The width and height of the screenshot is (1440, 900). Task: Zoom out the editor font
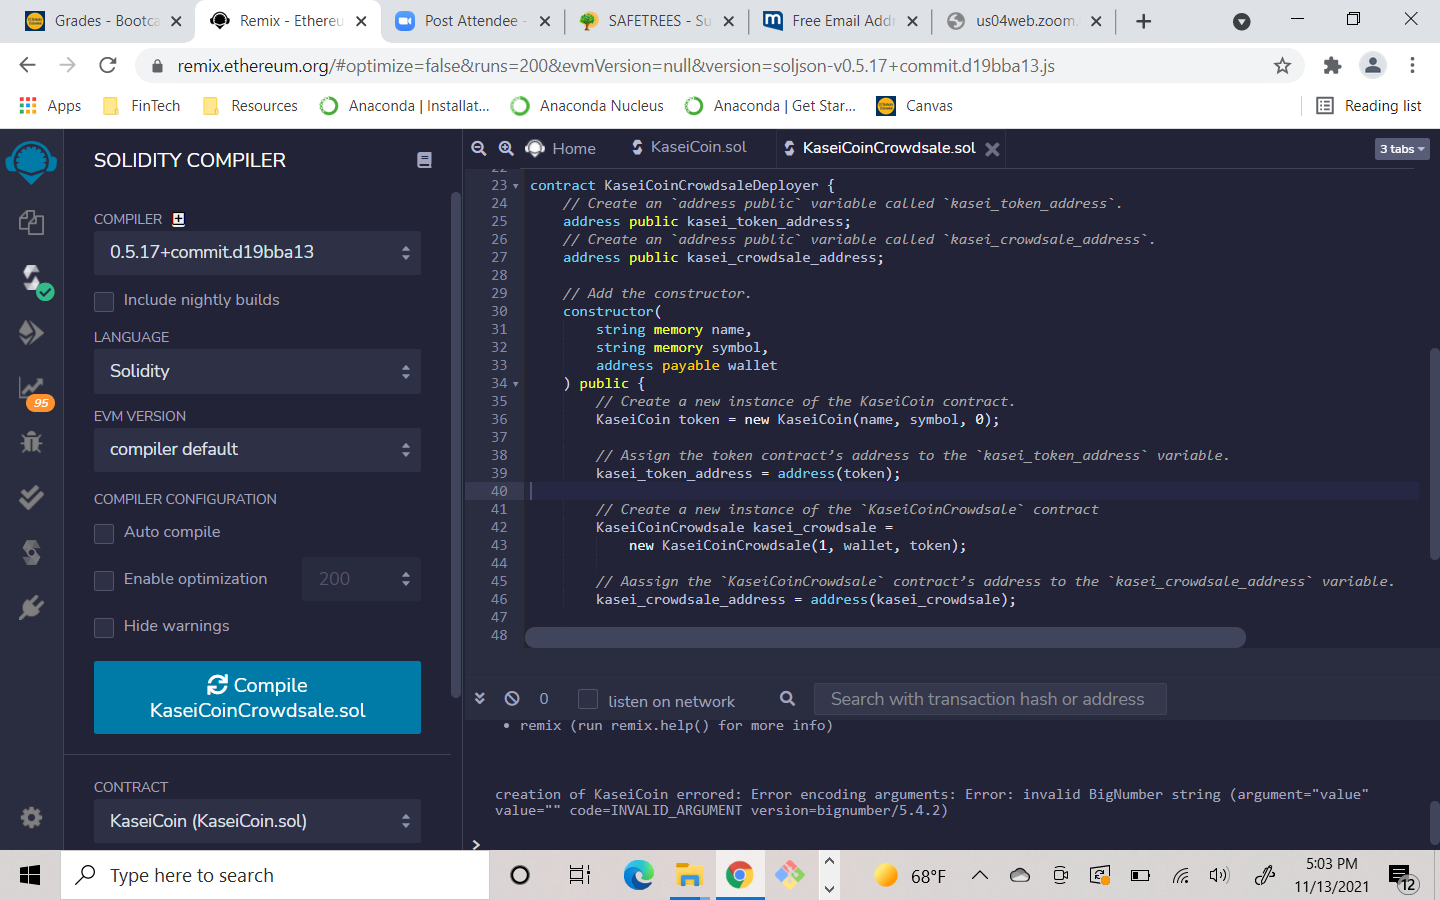coord(479,148)
